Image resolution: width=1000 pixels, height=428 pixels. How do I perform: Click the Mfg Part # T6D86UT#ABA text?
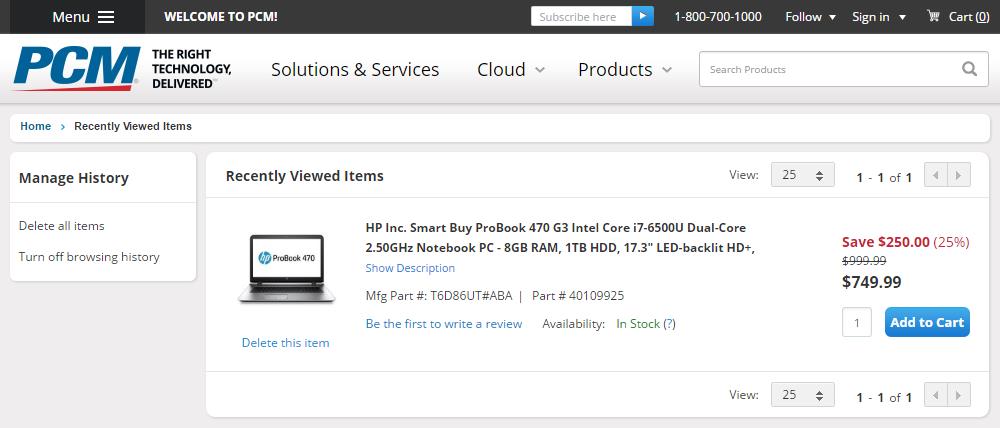tap(440, 296)
